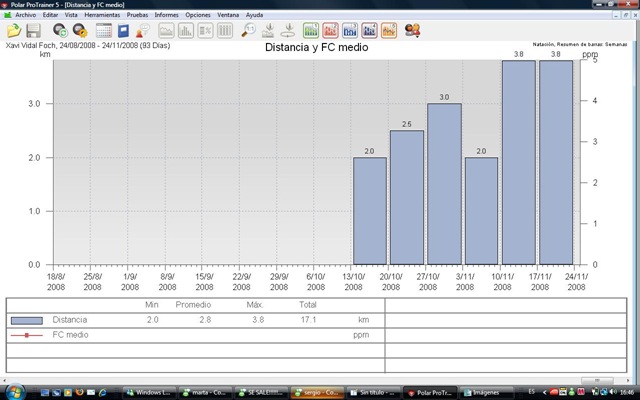The width and height of the screenshot is (640, 400).
Task: Click the open folder icon in toolbar
Action: pos(14,31)
